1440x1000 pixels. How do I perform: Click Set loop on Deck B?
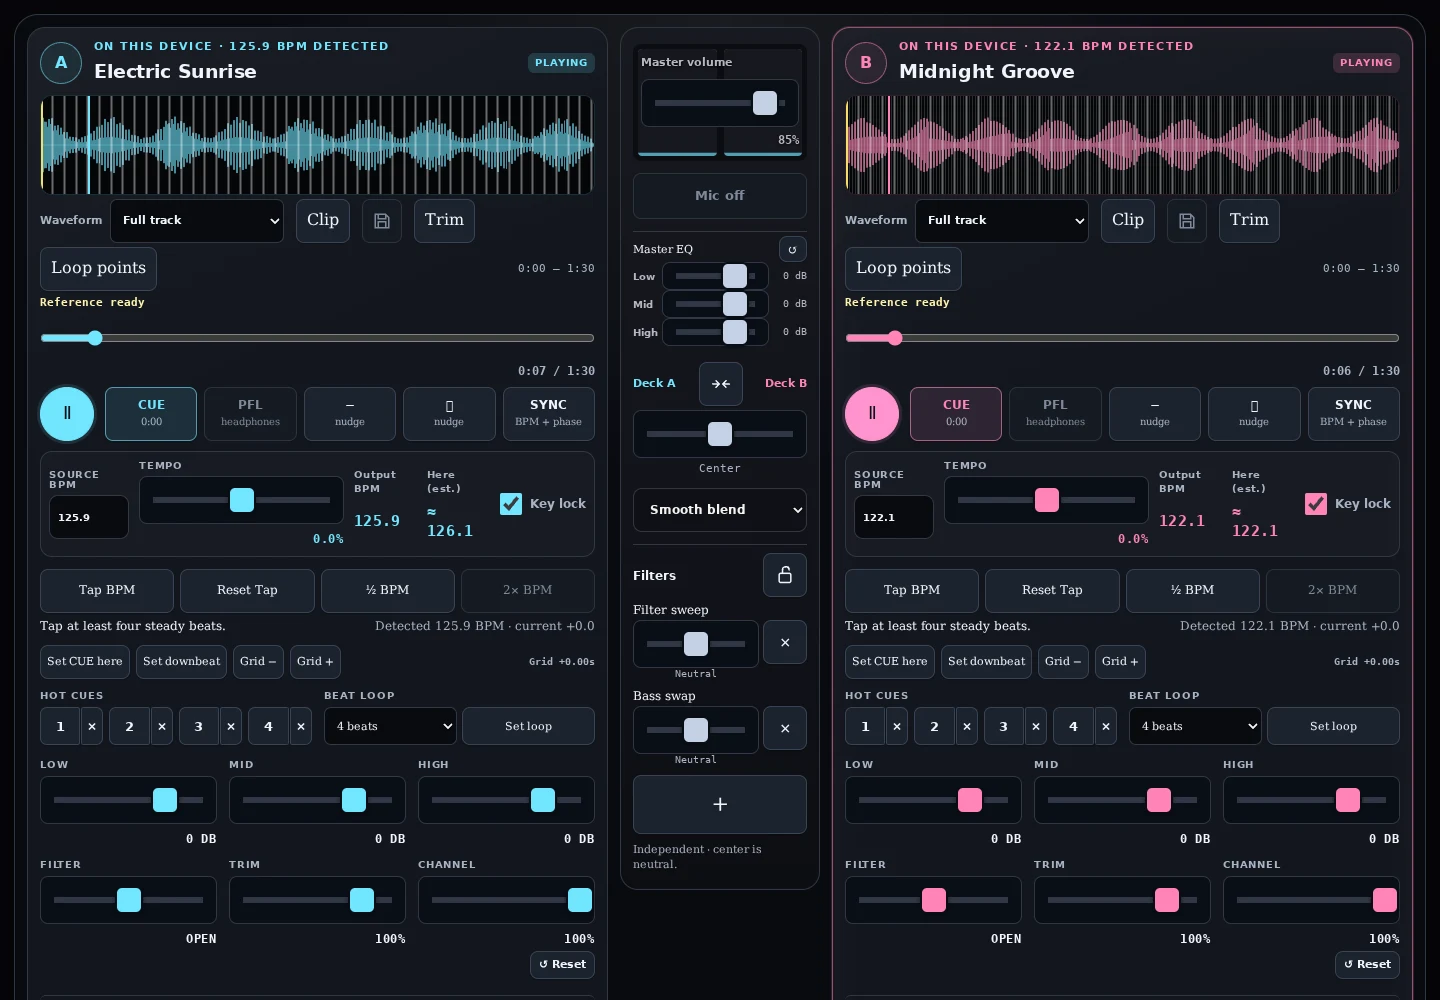pyautogui.click(x=1333, y=726)
